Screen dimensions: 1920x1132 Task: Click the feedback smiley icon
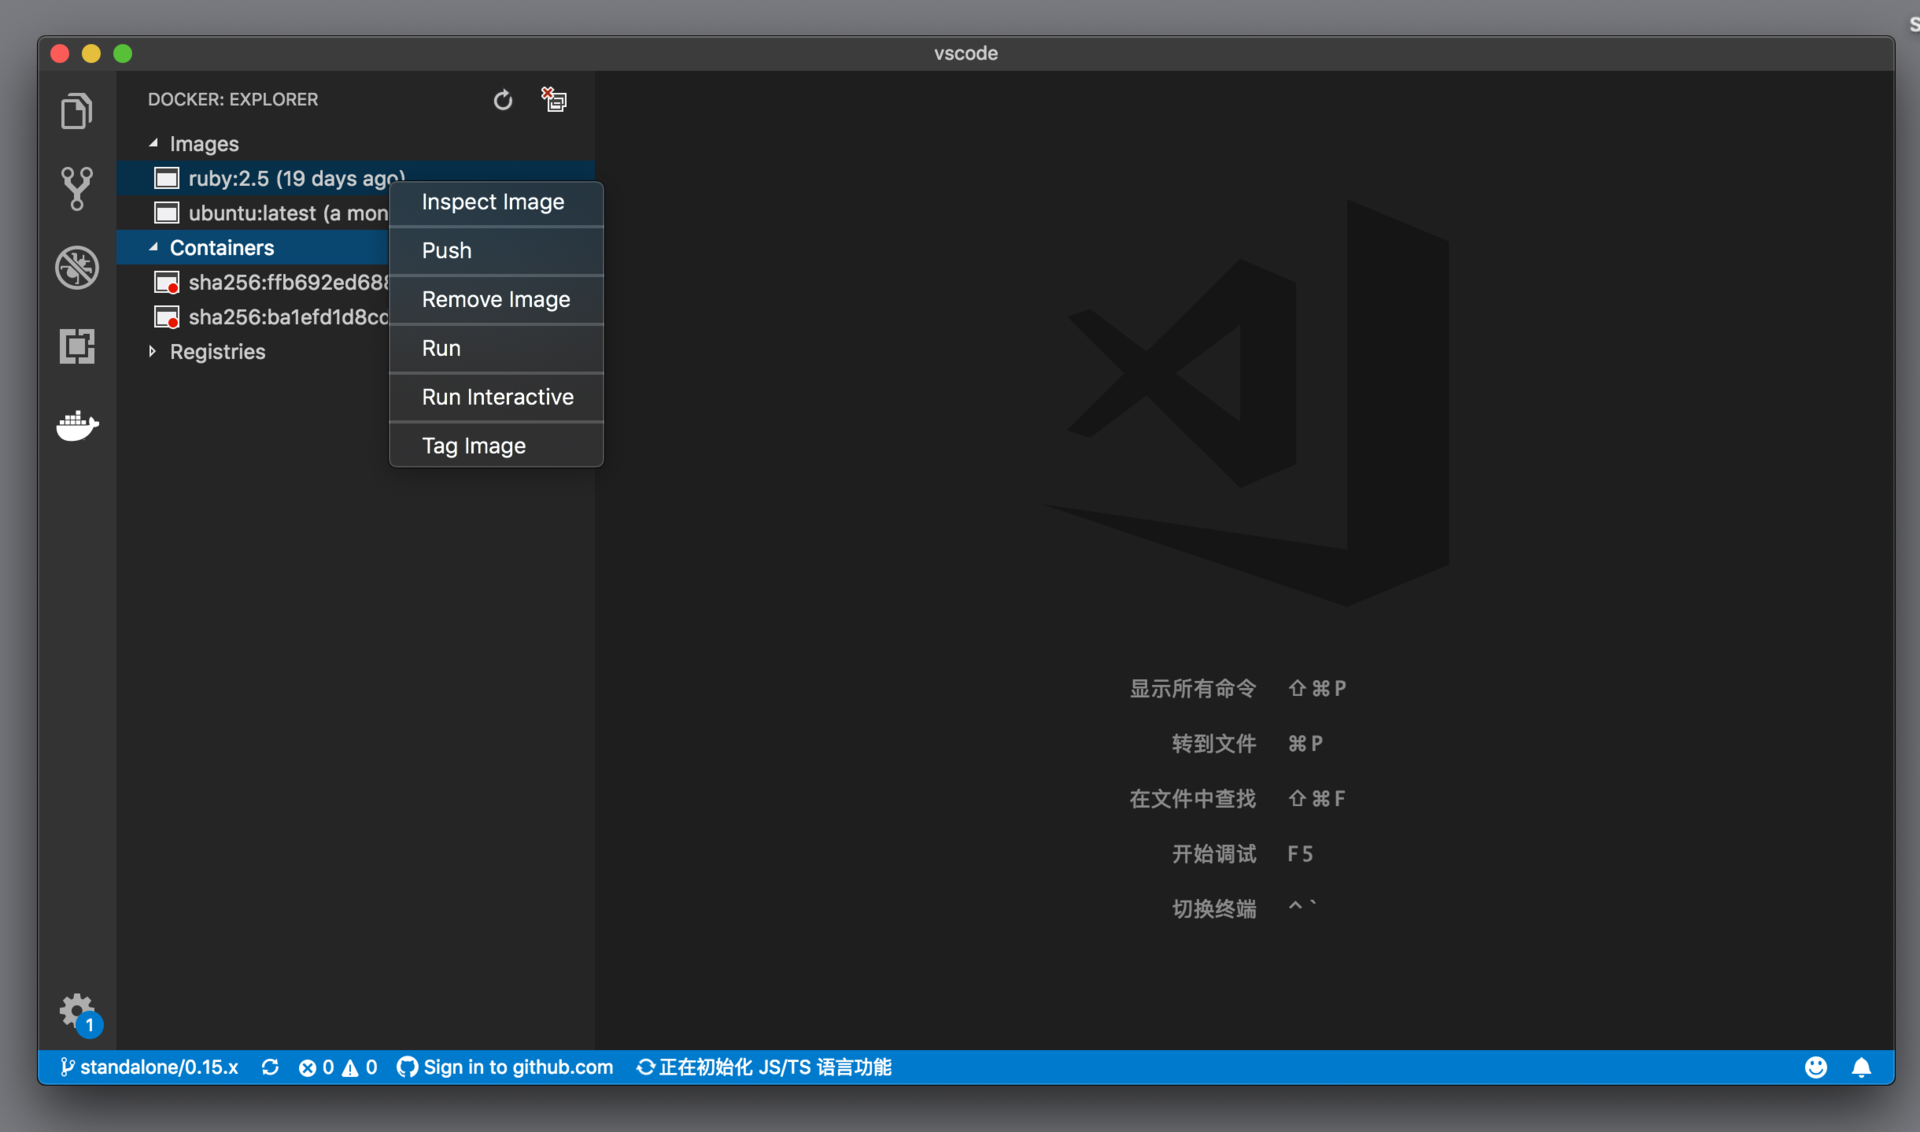click(x=1816, y=1067)
